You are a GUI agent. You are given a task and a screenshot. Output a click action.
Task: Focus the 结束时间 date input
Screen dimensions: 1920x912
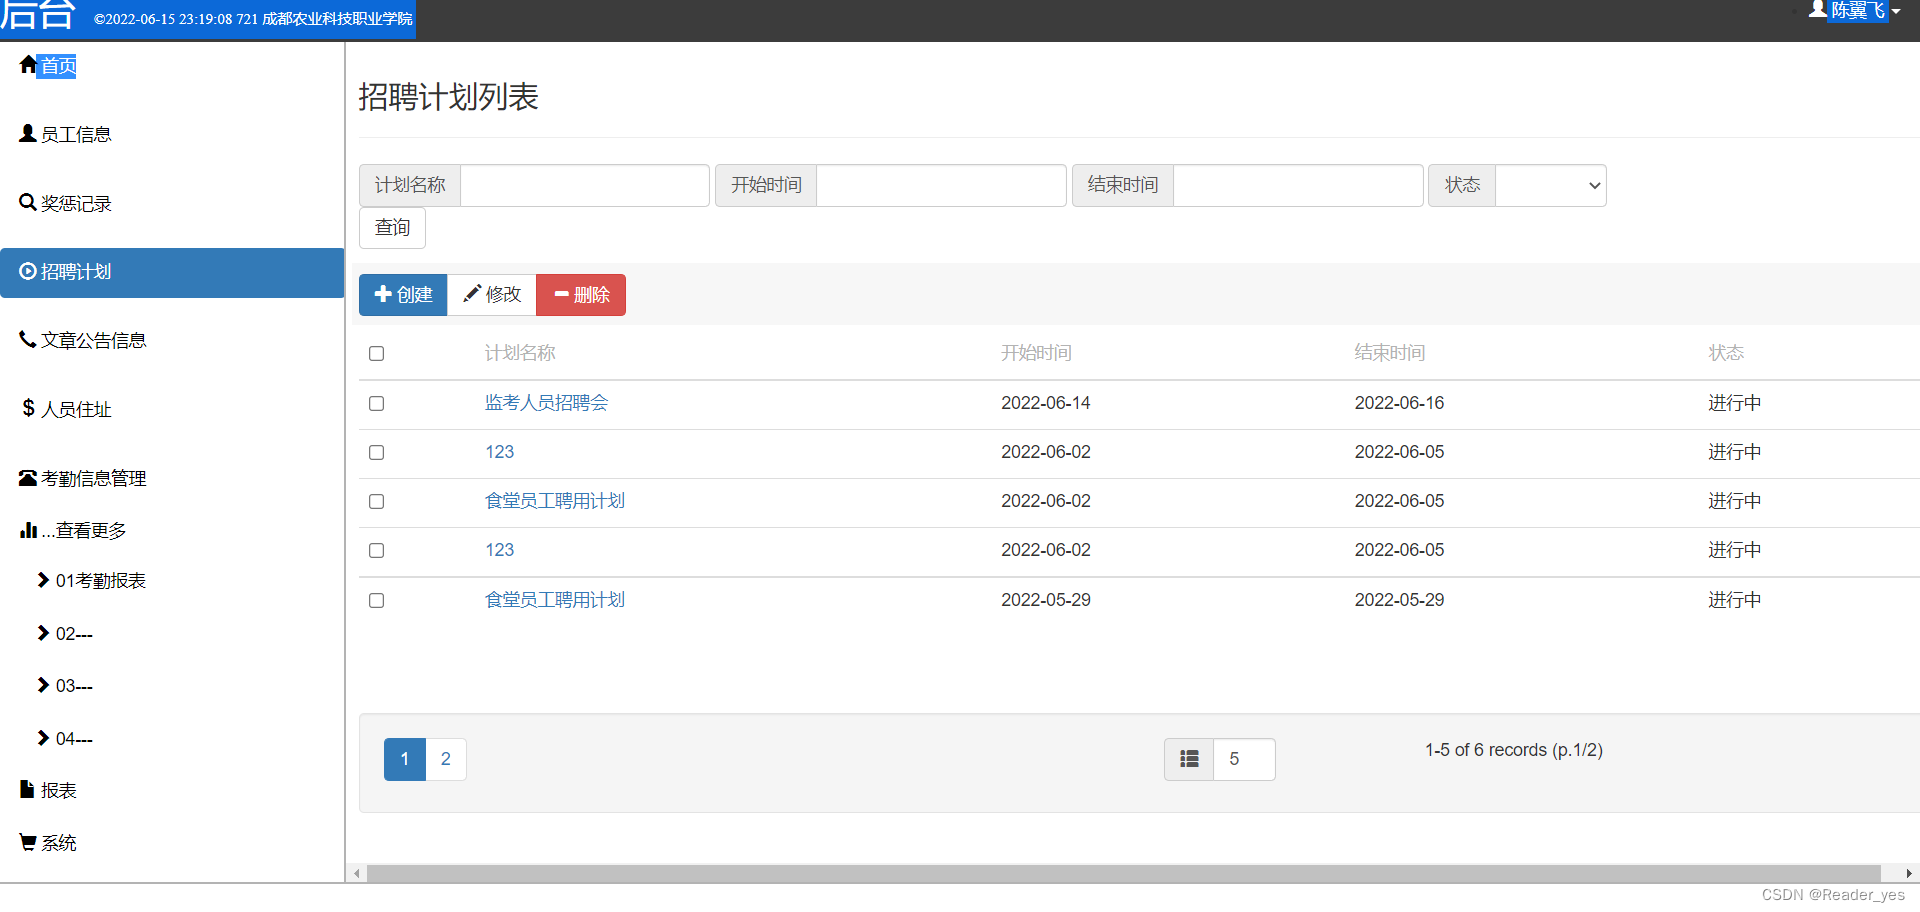pos(1298,185)
